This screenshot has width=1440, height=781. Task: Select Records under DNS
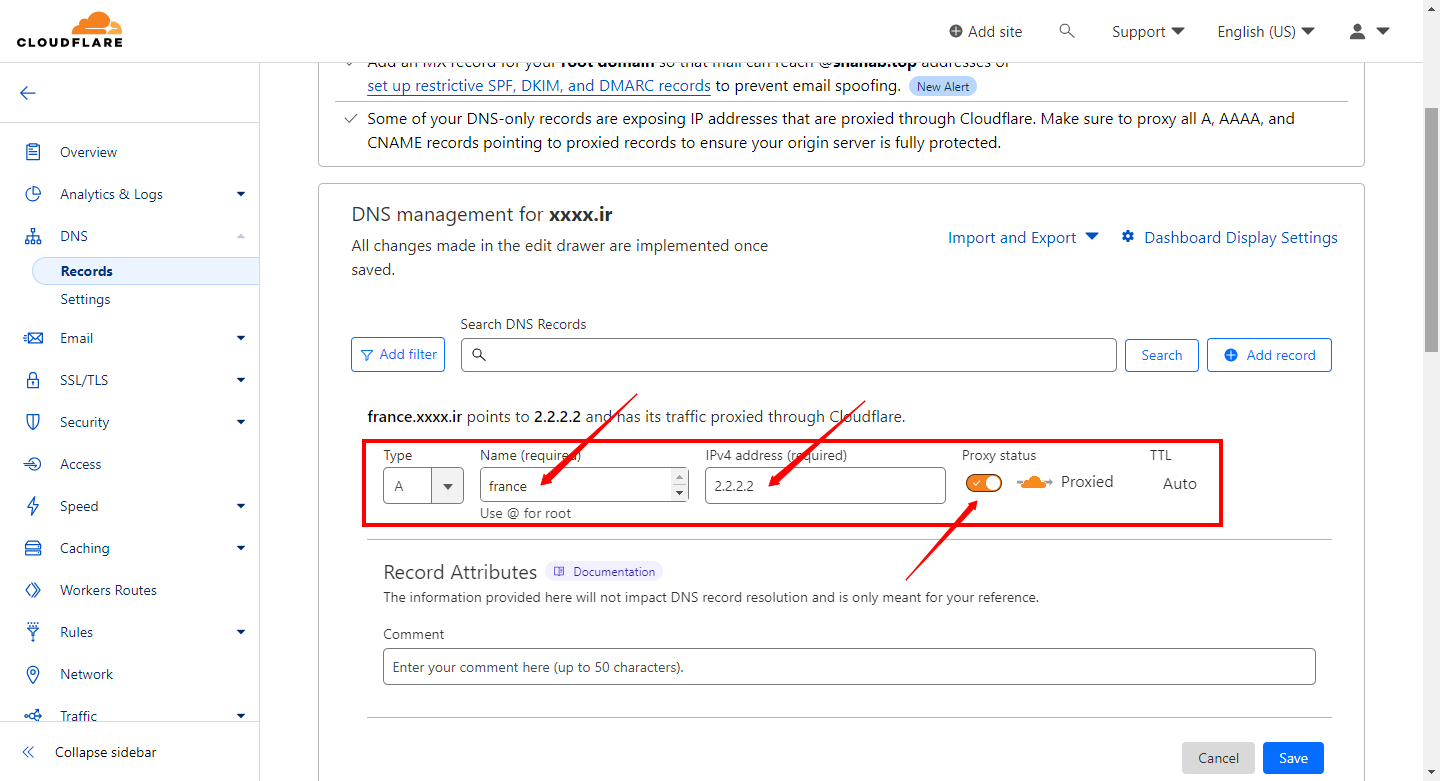click(146, 271)
